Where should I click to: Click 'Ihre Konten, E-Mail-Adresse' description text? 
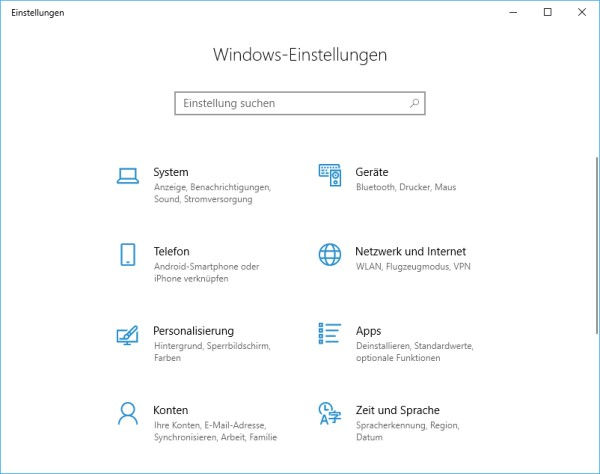click(x=210, y=425)
